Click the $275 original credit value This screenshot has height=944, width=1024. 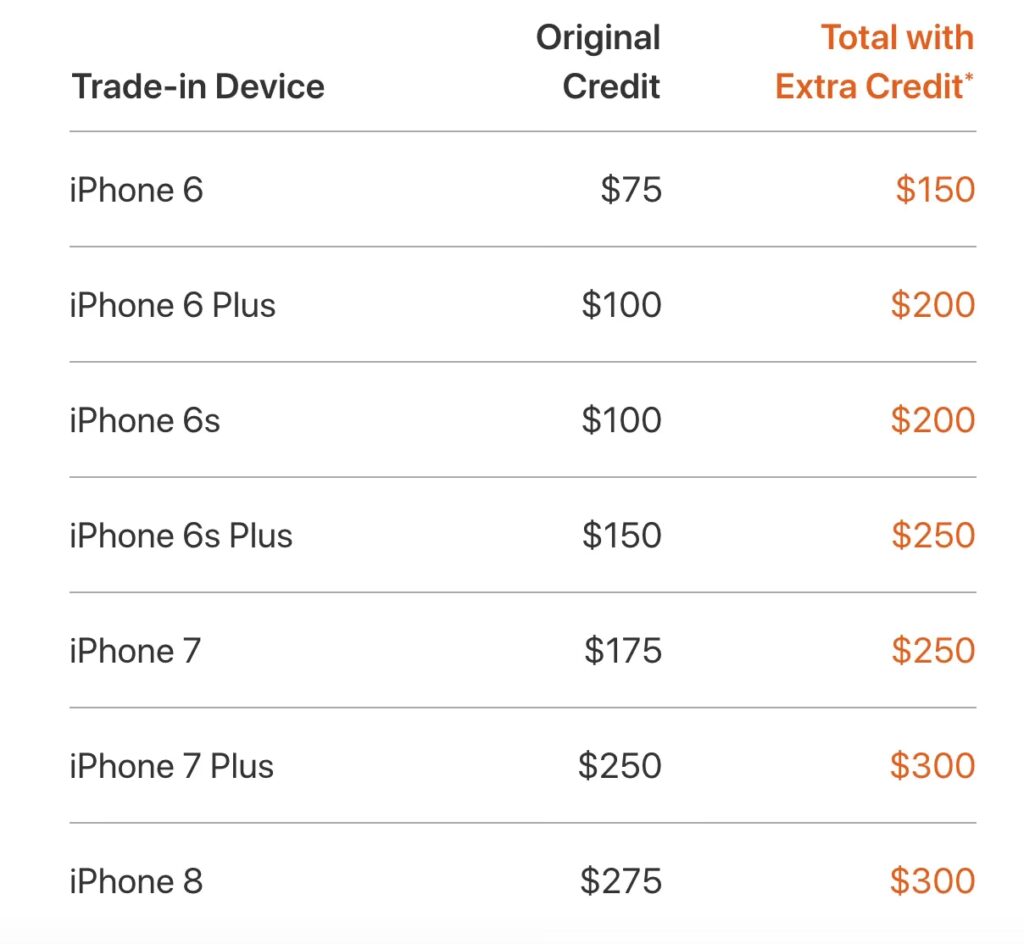click(621, 881)
